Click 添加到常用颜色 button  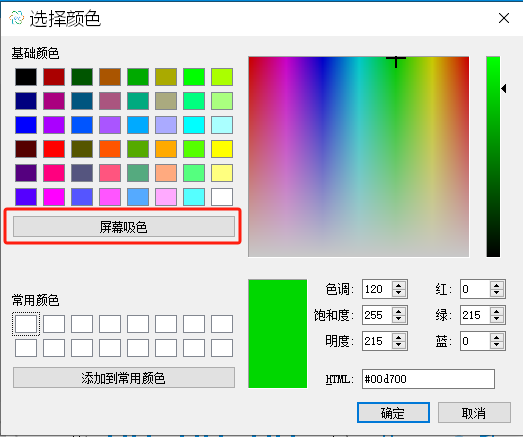124,378
